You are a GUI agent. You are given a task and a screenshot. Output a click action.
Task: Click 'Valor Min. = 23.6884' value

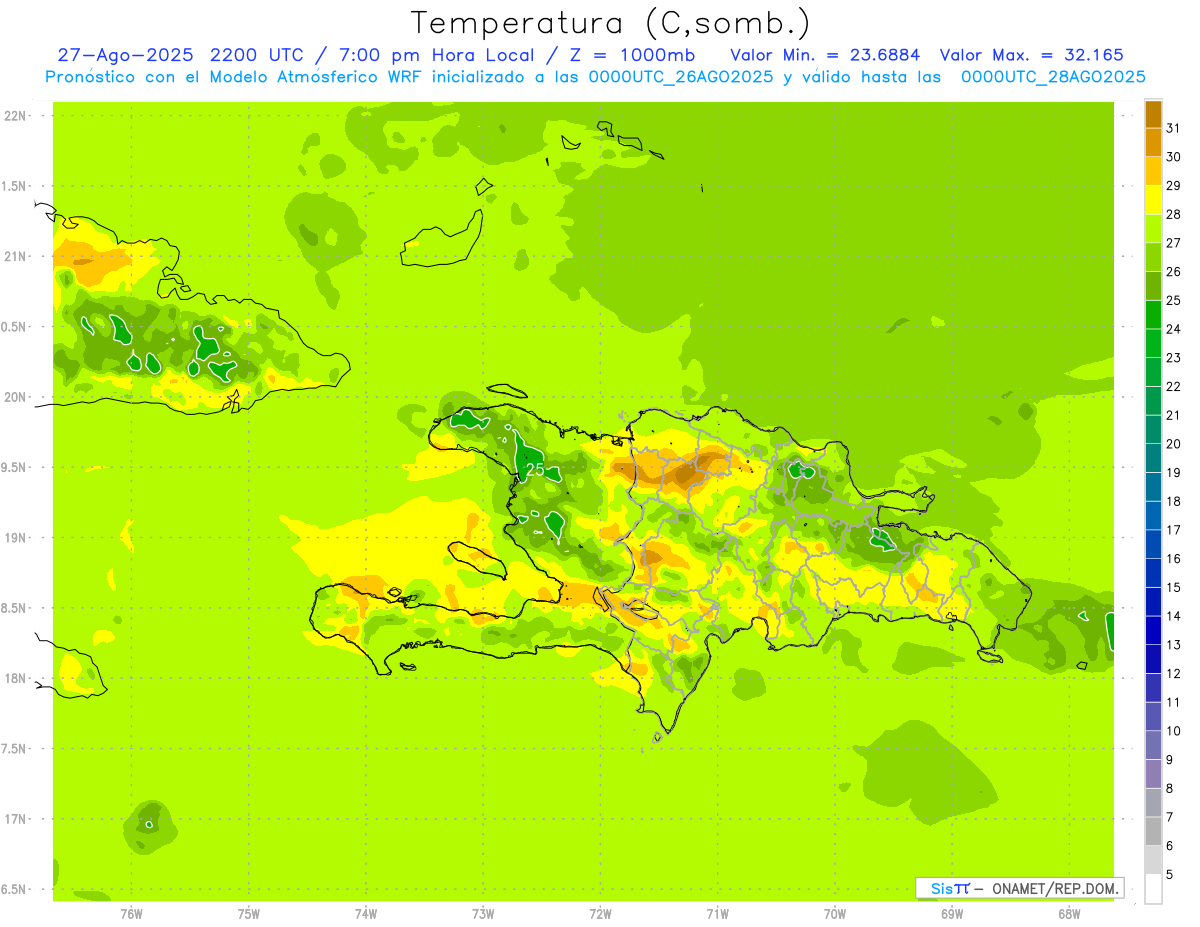coord(826,55)
